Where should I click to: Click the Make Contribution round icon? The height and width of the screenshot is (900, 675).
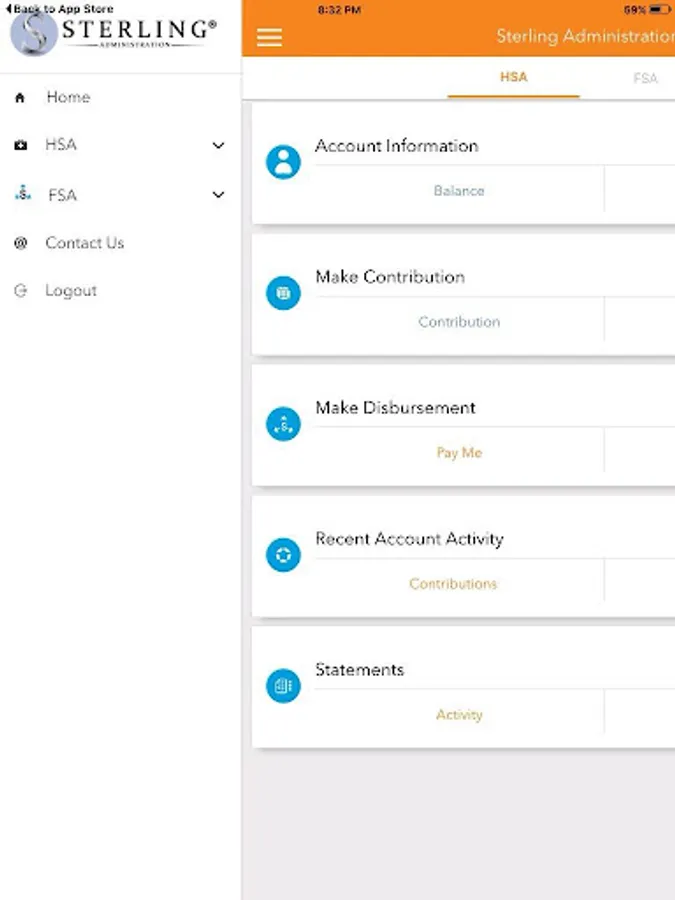pos(284,293)
